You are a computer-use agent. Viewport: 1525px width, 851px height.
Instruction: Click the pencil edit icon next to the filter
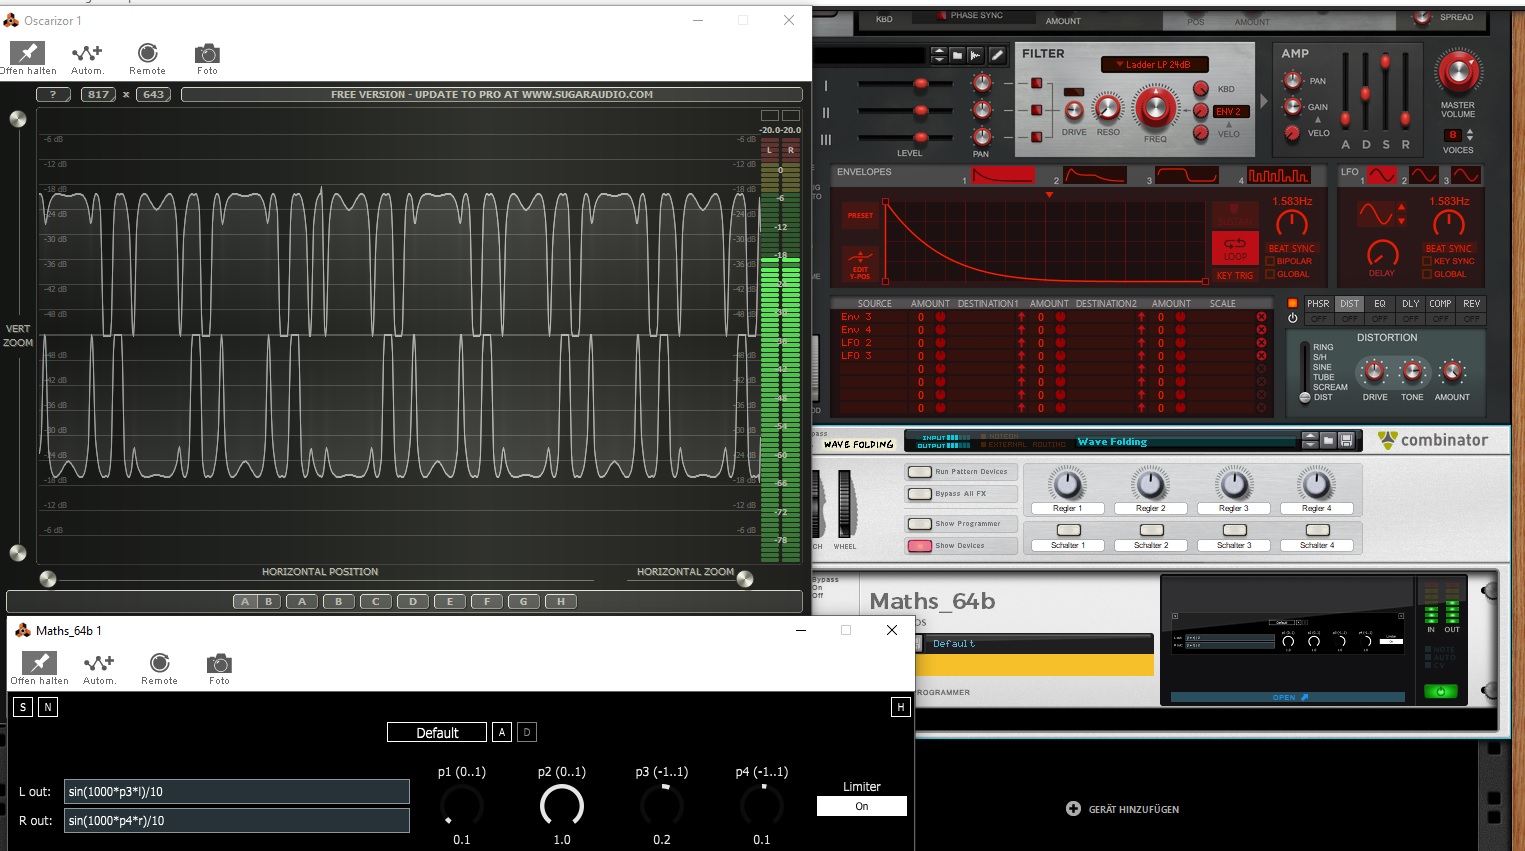coord(996,55)
